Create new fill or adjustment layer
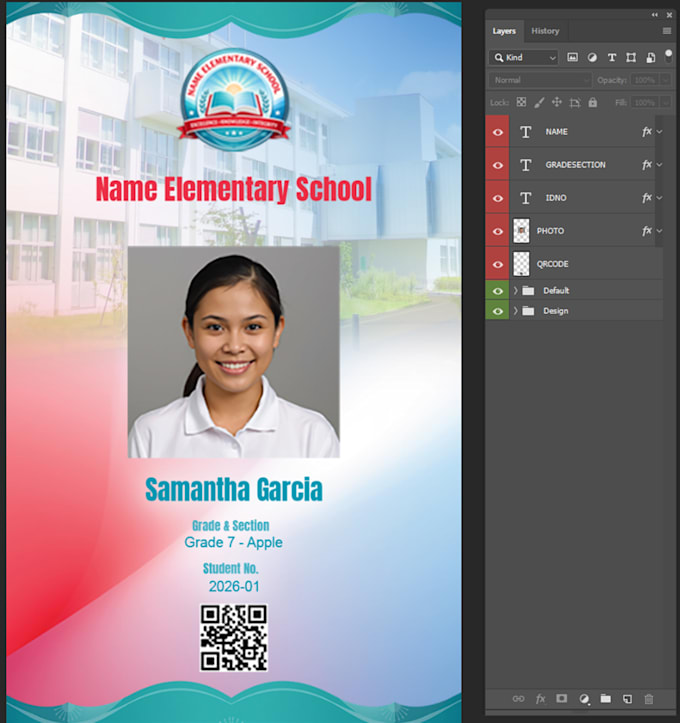This screenshot has height=723, width=680. coord(584,699)
